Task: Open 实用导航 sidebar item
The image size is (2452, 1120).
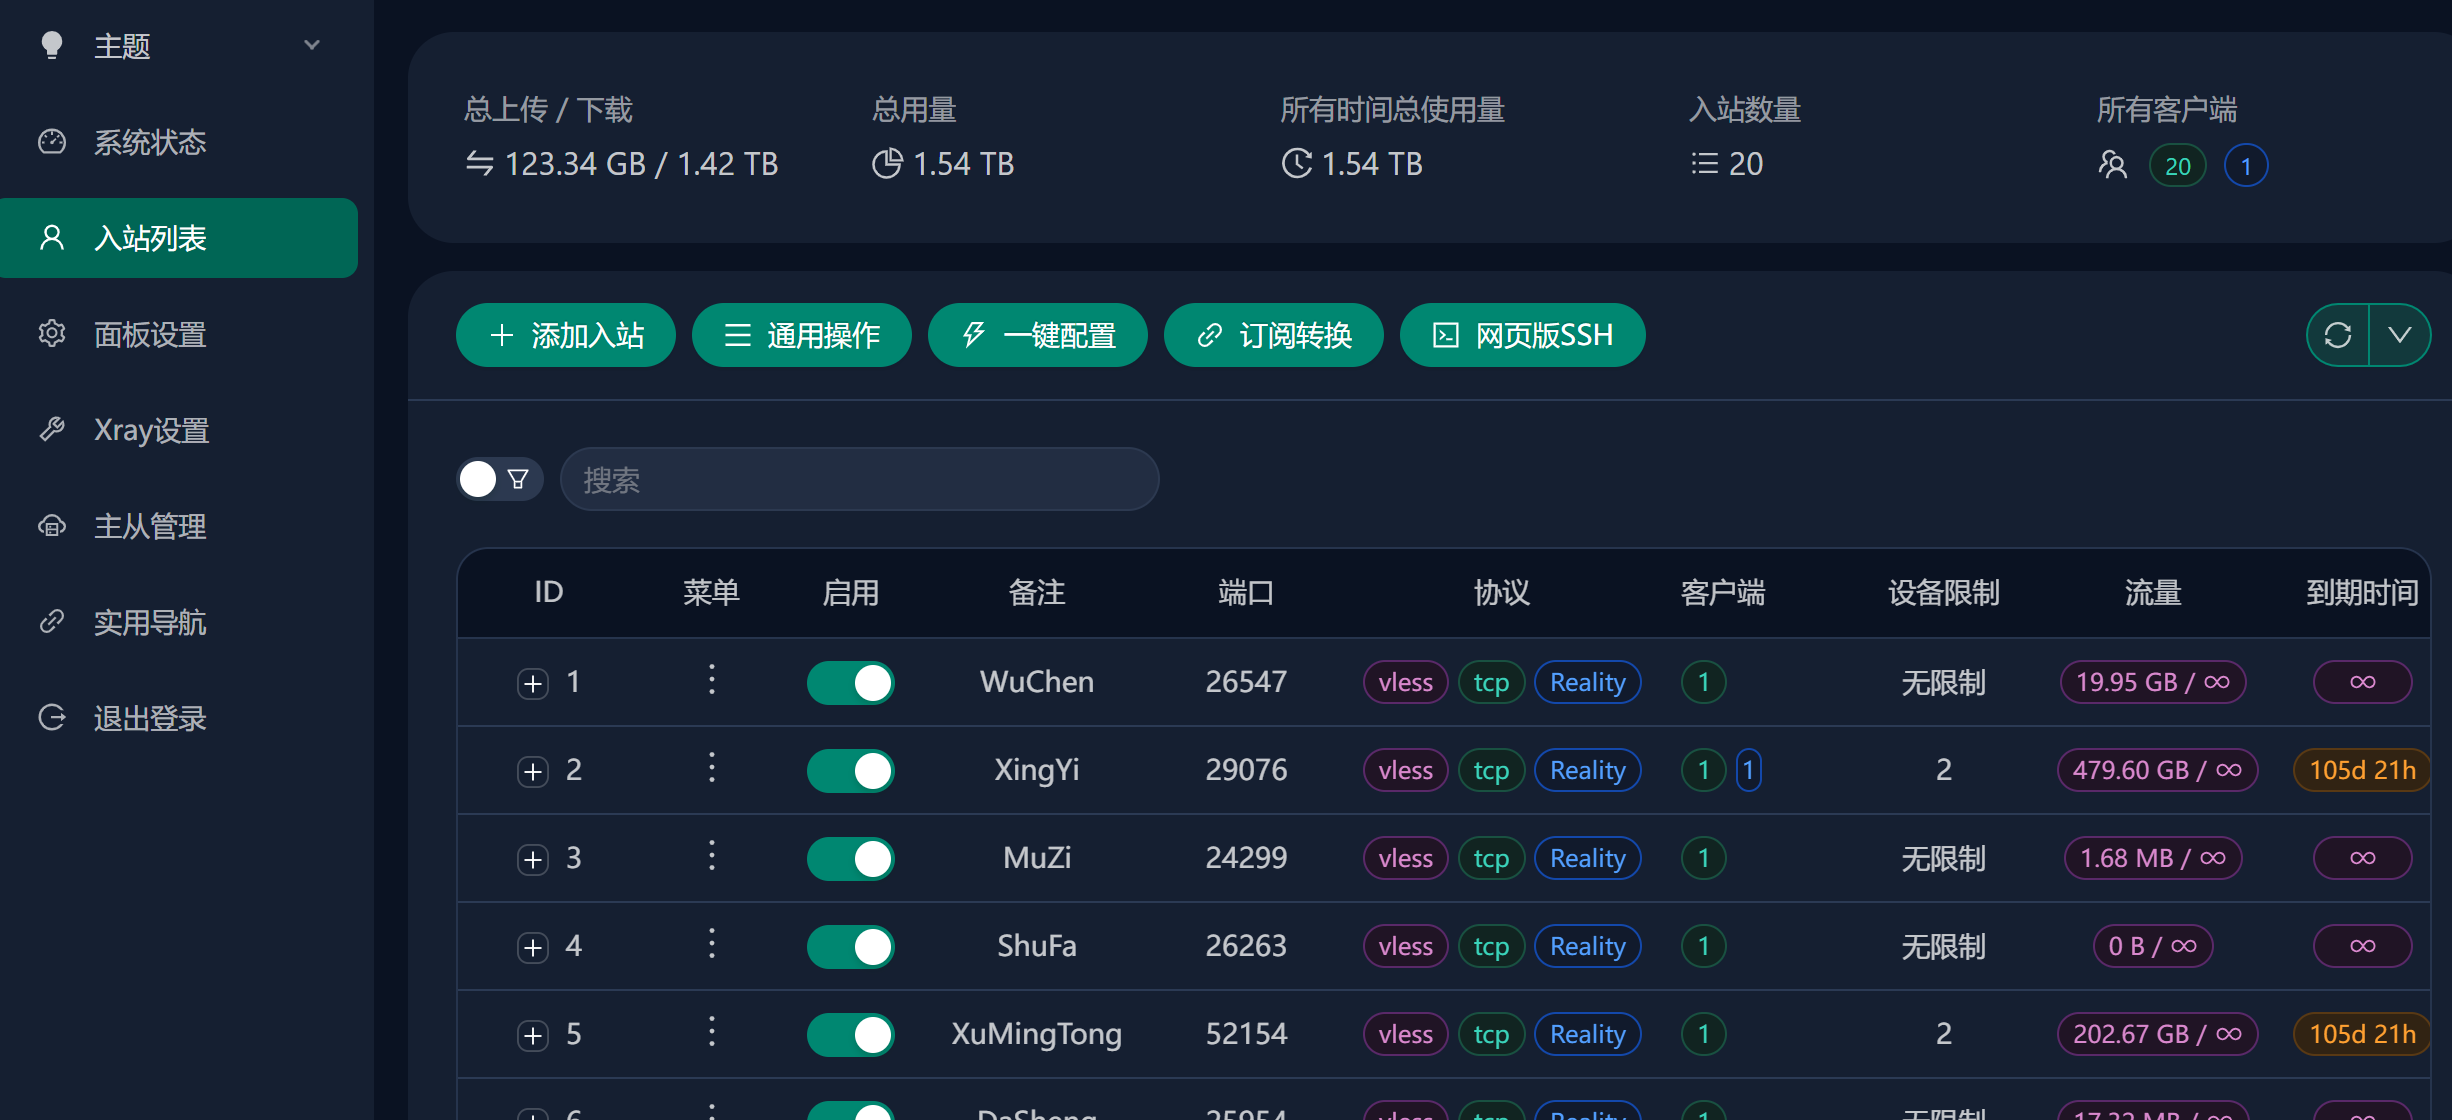Action: coord(150,622)
